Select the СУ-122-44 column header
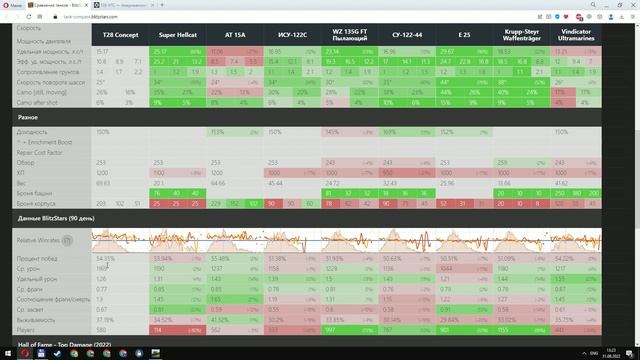The image size is (640, 360). pos(407,35)
